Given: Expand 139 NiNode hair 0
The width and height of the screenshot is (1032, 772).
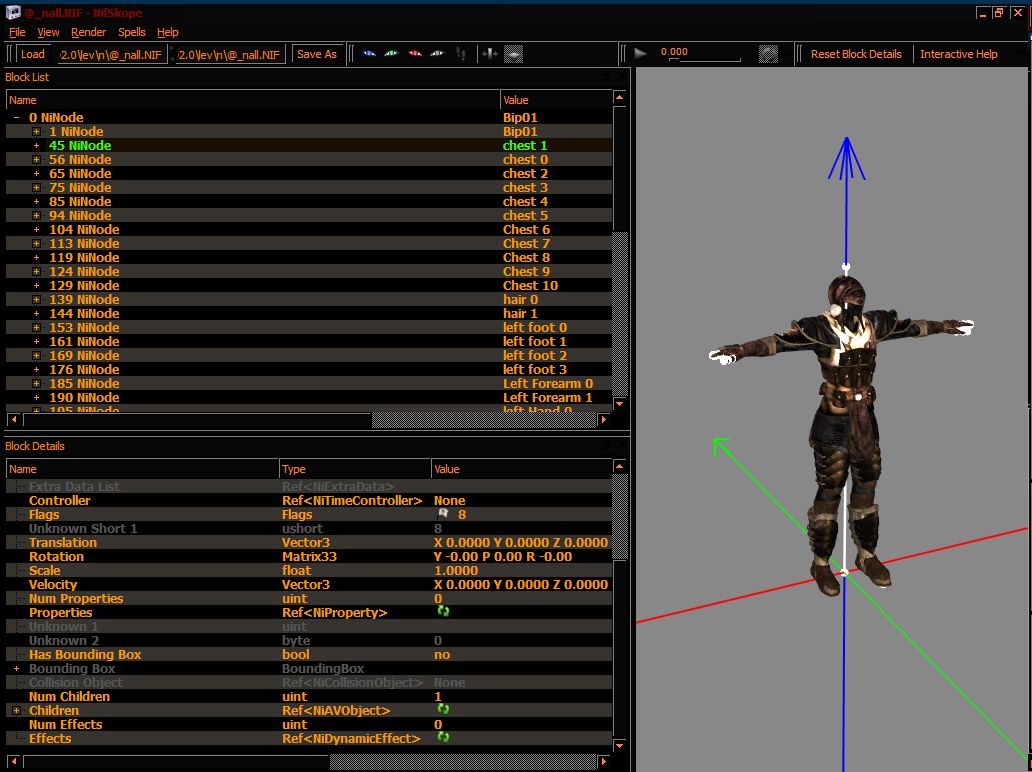Looking at the screenshot, I should (36, 299).
